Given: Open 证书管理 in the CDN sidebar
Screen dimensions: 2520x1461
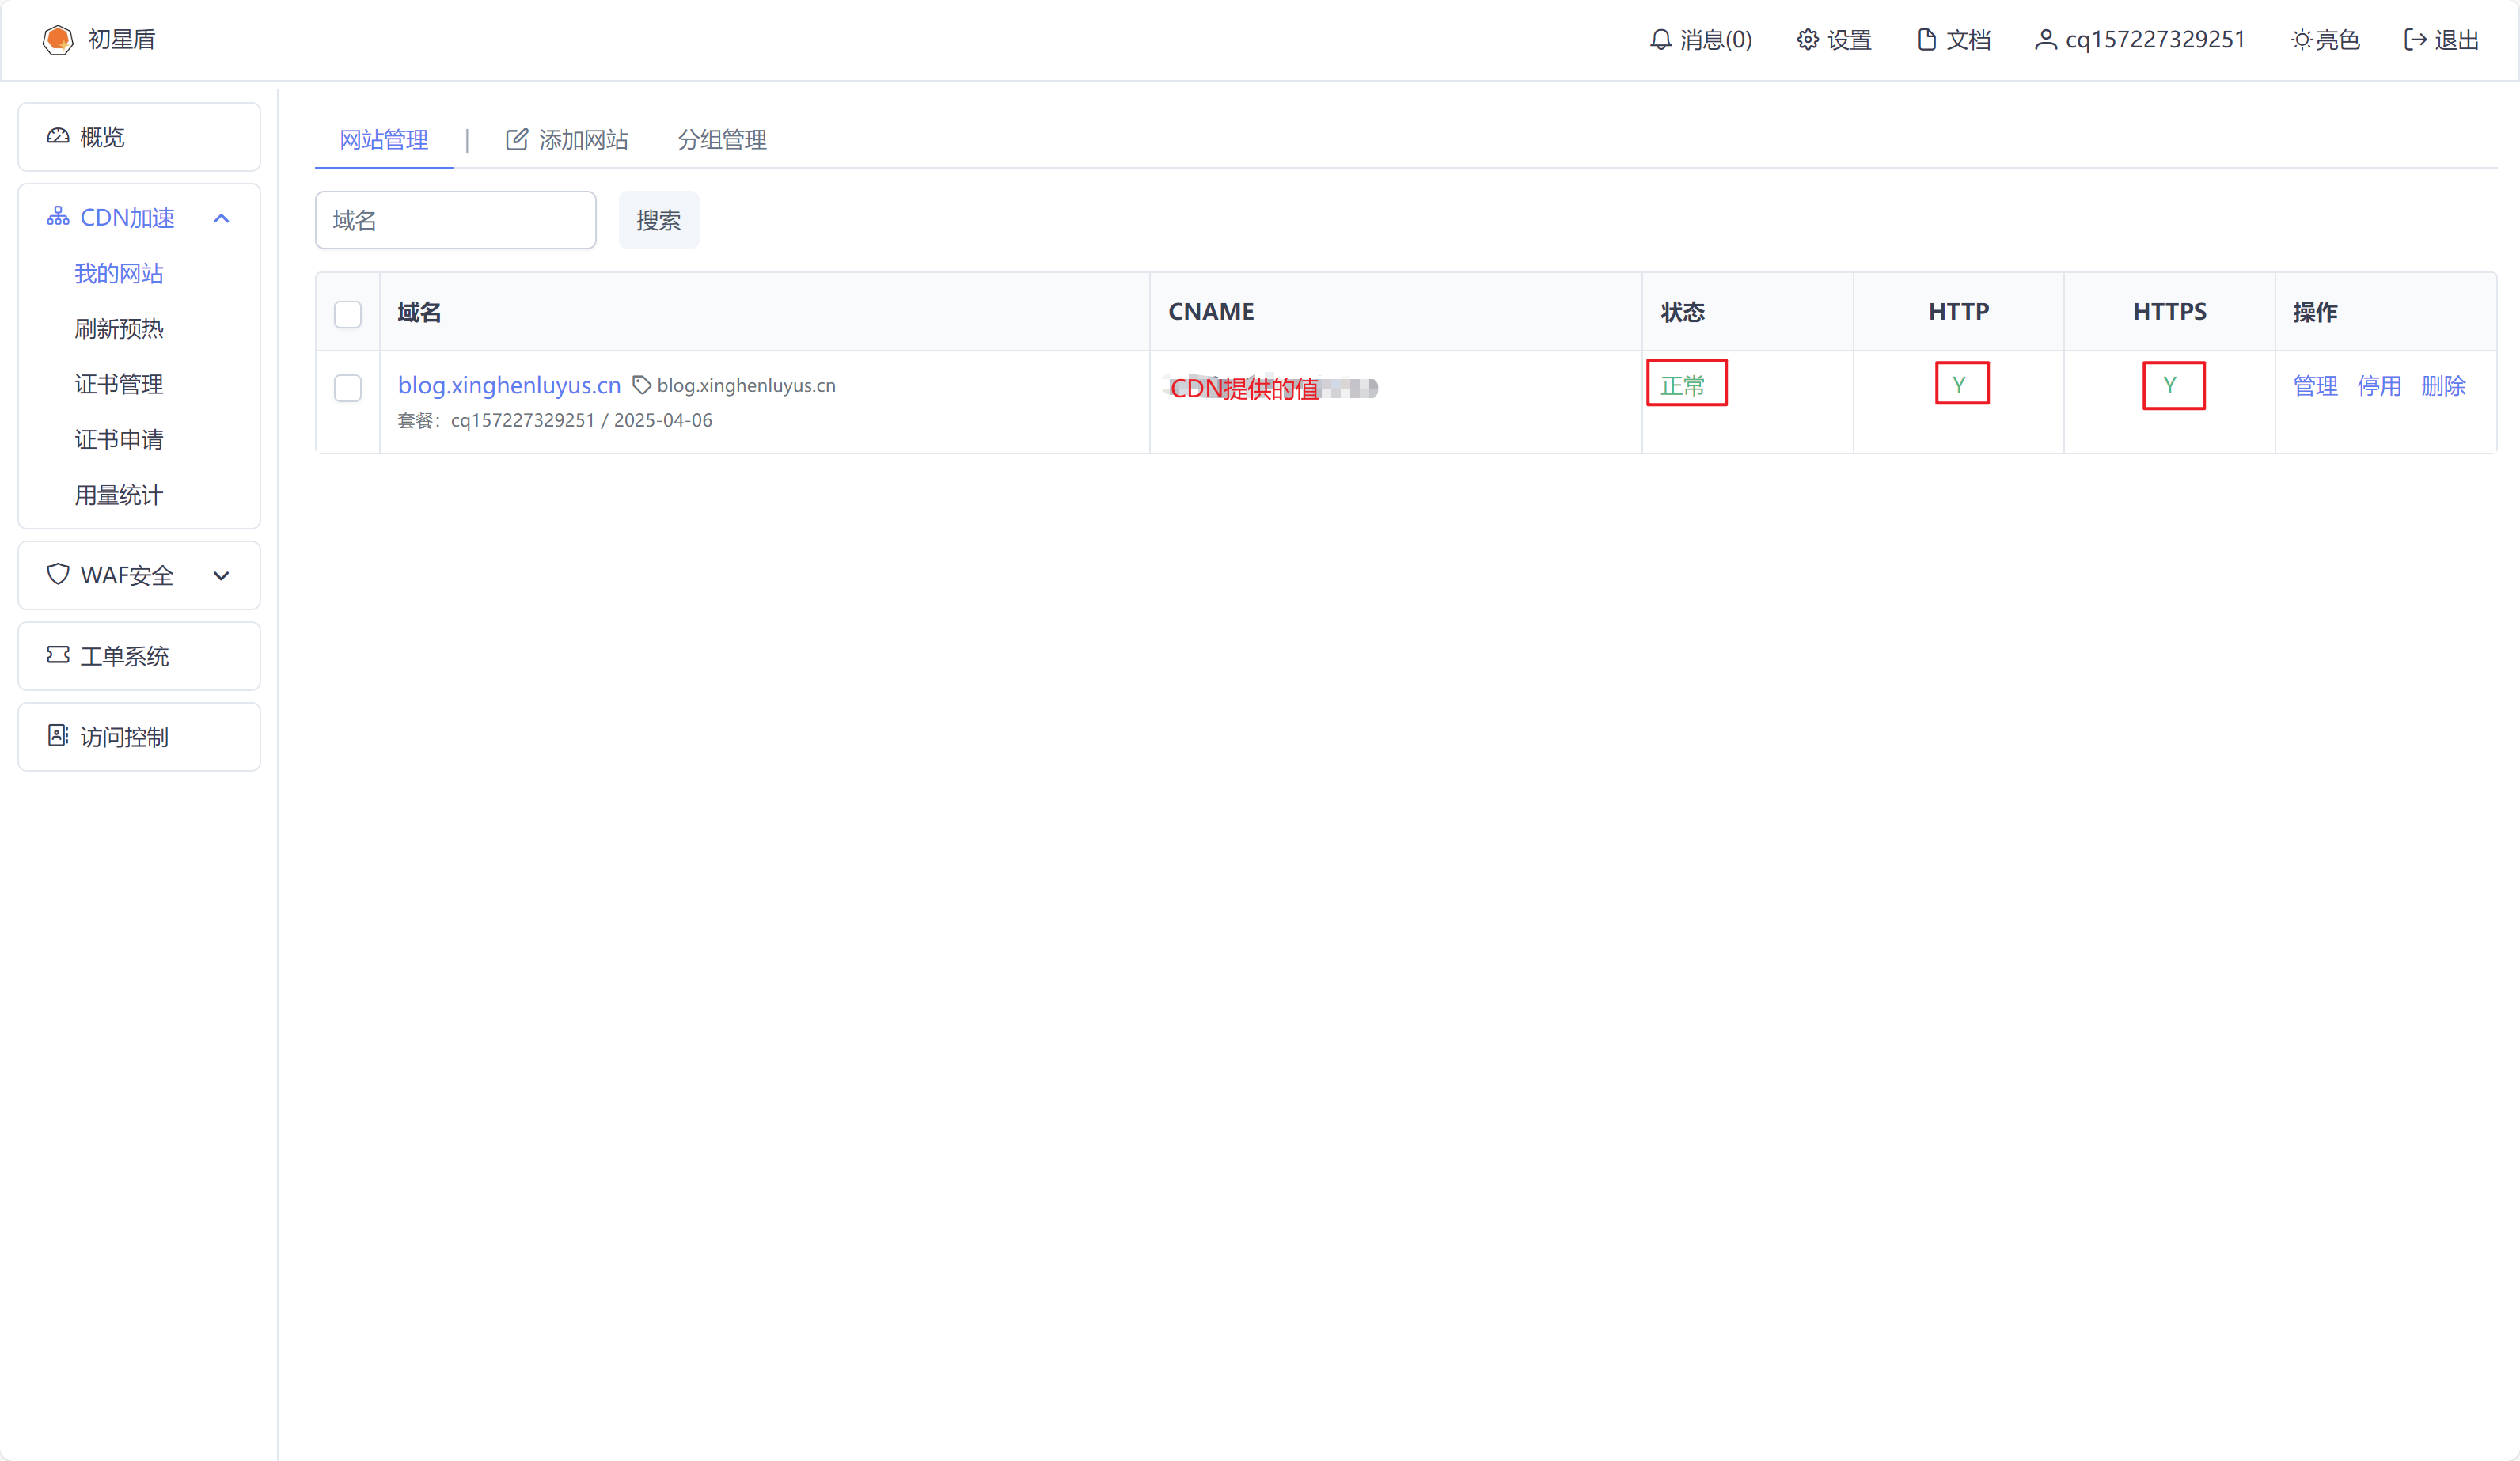Looking at the screenshot, I should (x=119, y=384).
